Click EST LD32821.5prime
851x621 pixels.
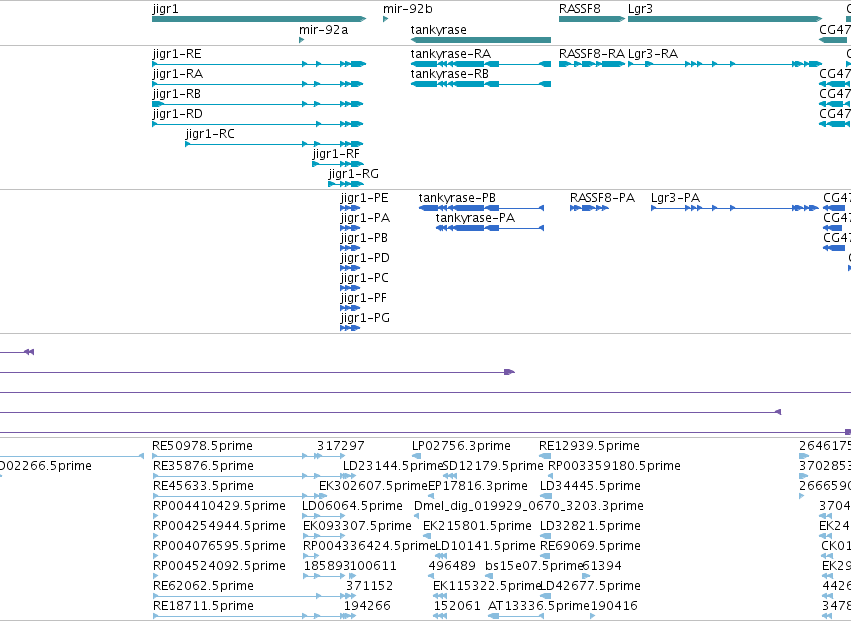tap(546, 536)
